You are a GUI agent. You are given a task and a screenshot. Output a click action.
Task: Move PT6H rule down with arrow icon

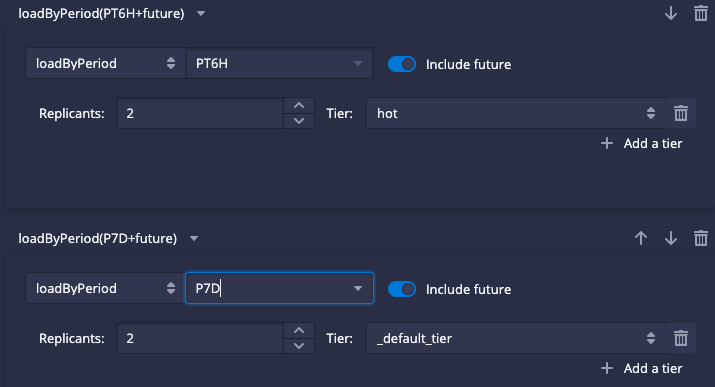coord(671,13)
